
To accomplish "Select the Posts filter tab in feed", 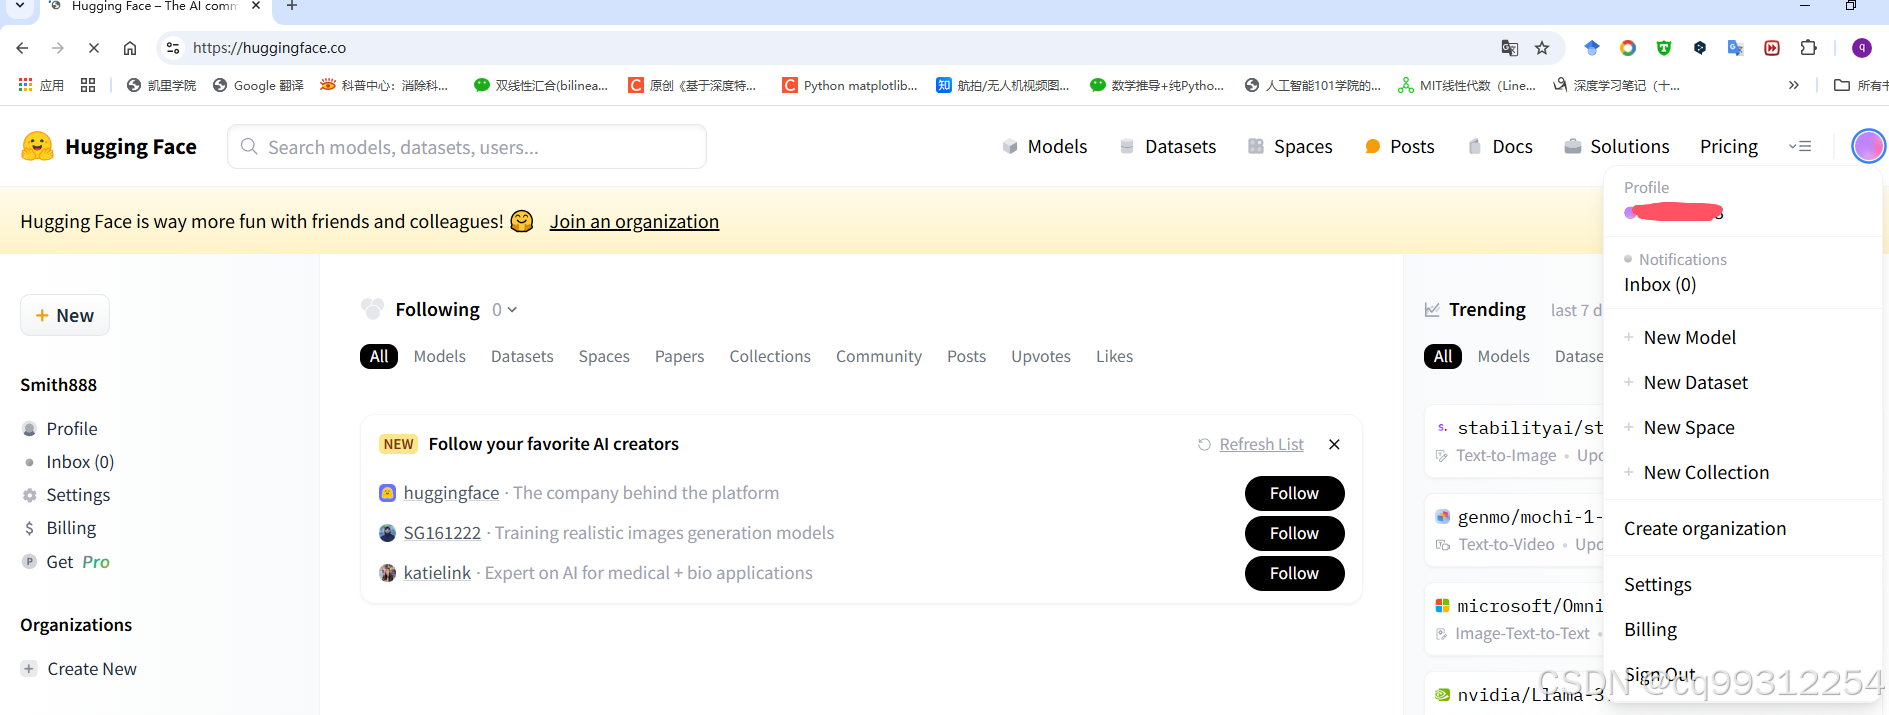I will click(966, 356).
